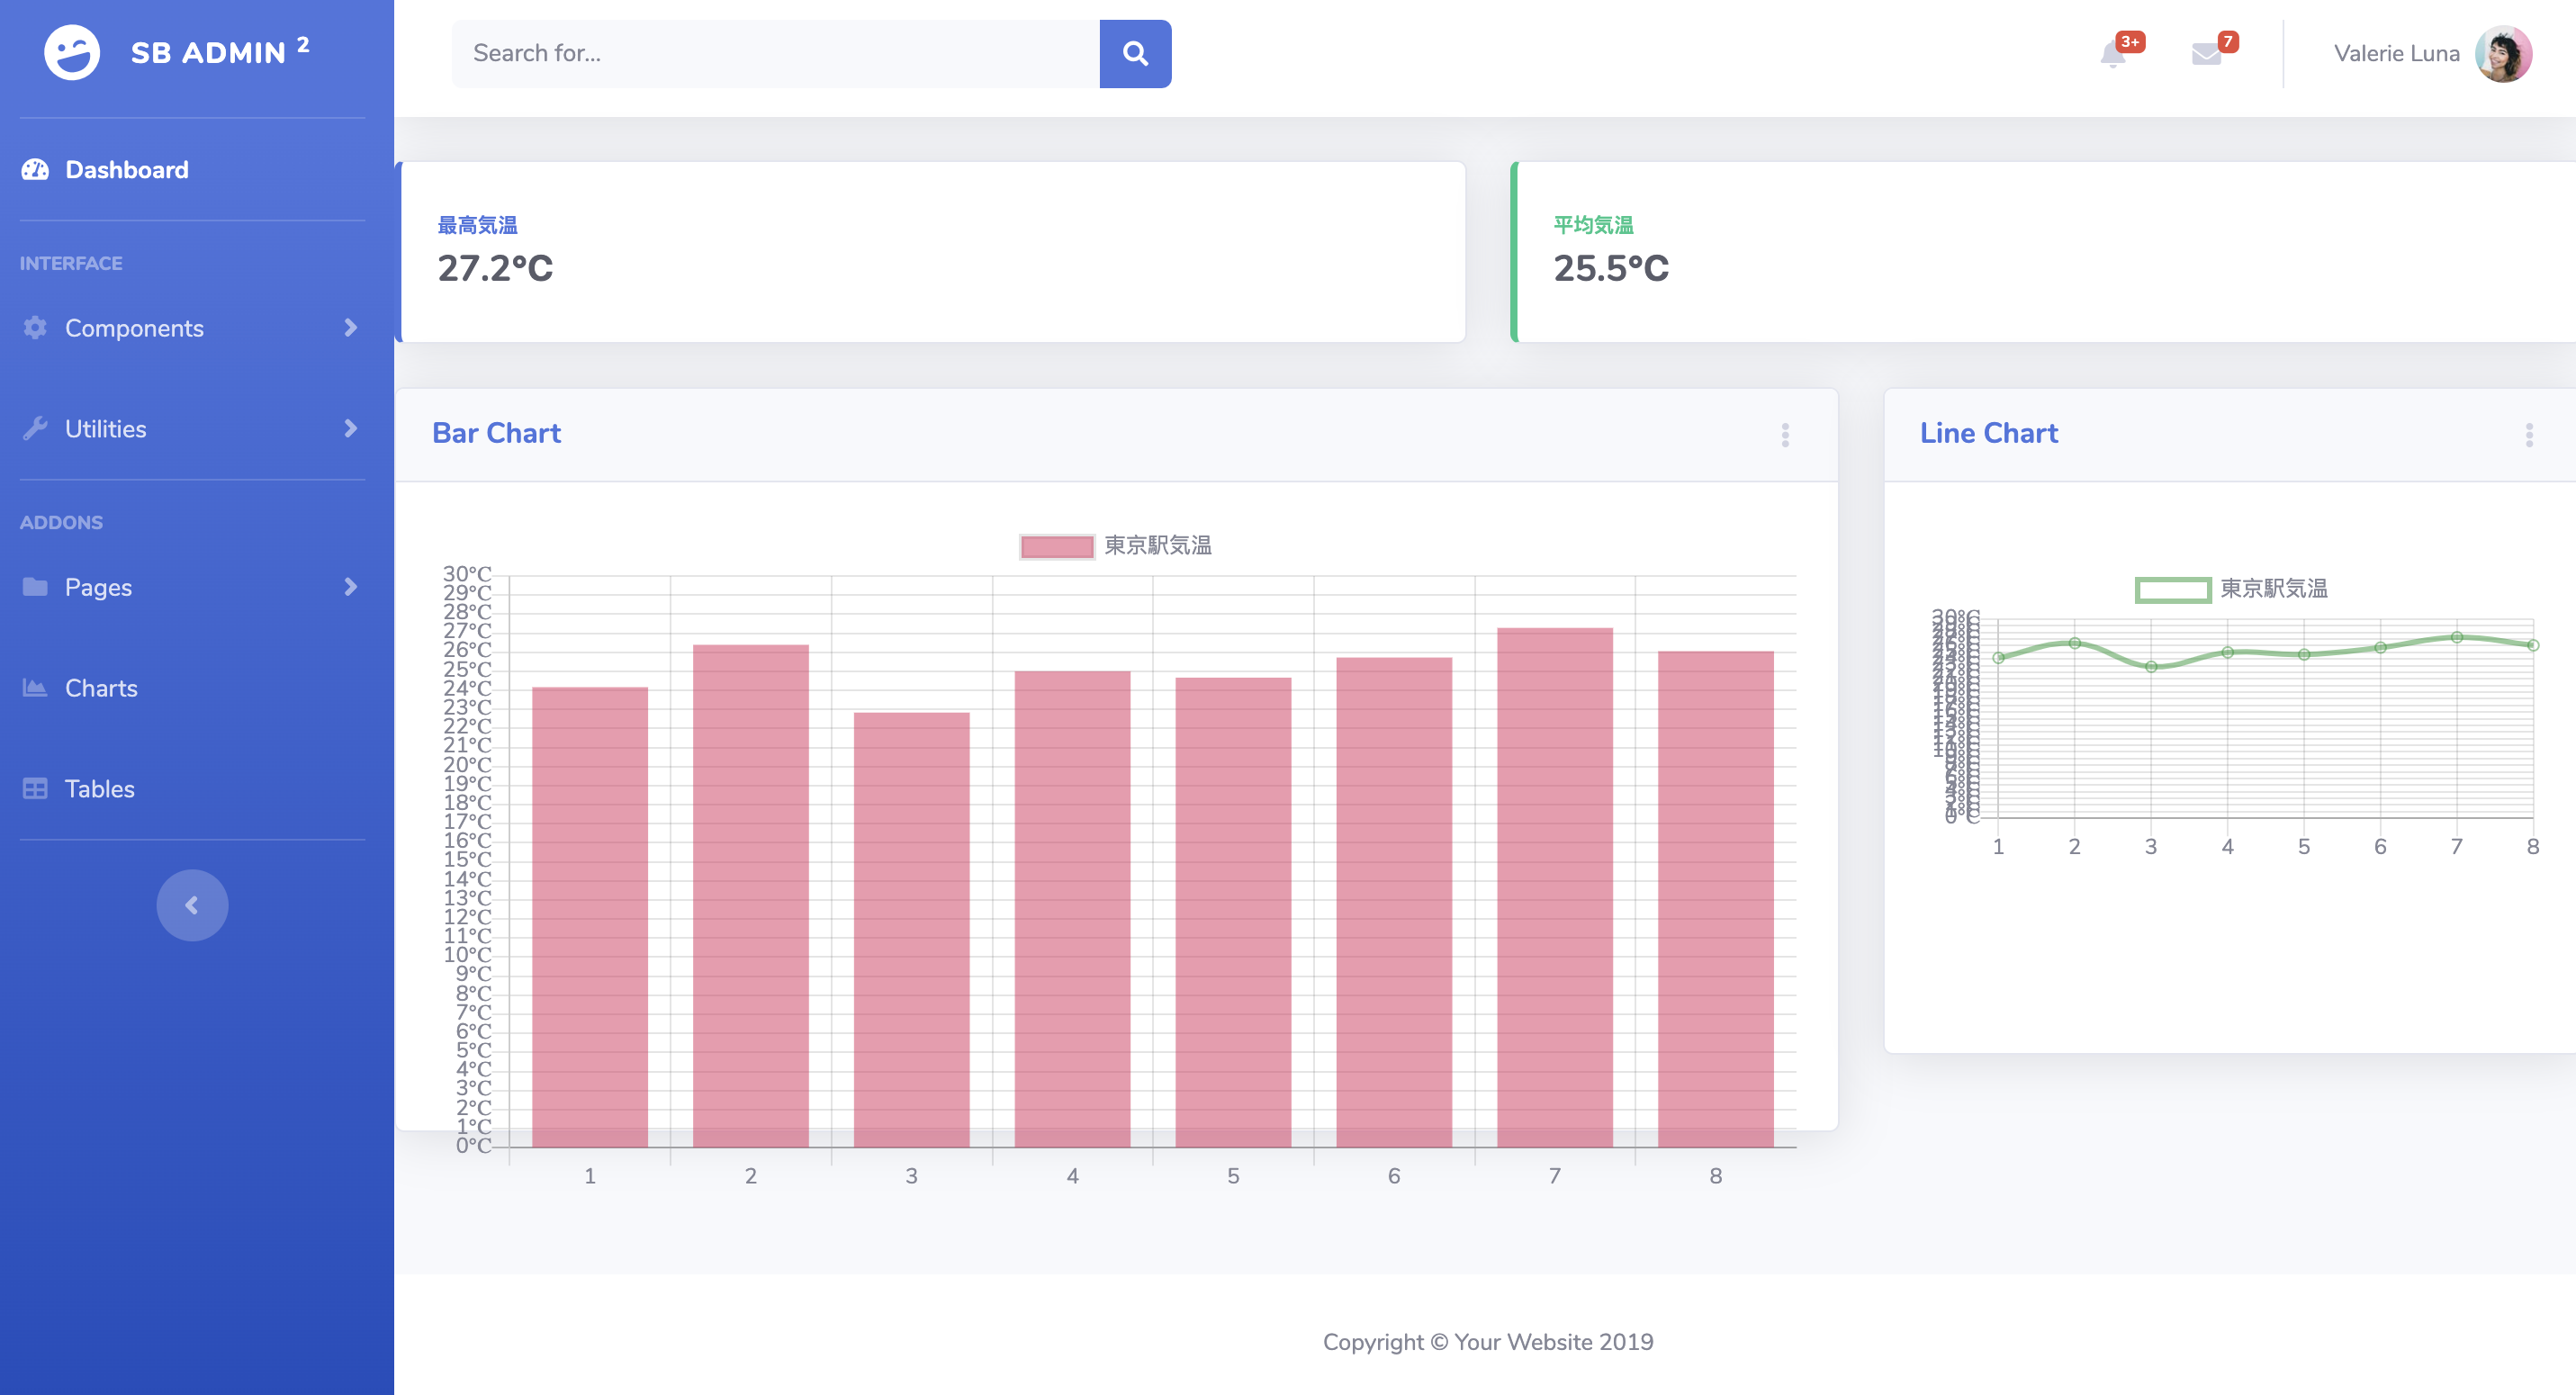Expand the Pages menu chevron
Viewport: 2576px width, 1395px height.
point(350,587)
